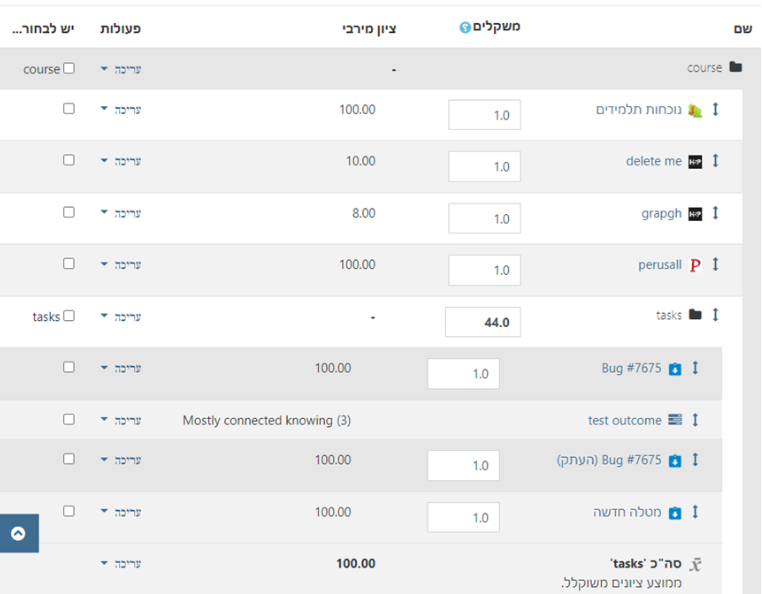This screenshot has width=762, height=594.
Task: Open עריכה dropdown for delete me row
Action: point(120,161)
